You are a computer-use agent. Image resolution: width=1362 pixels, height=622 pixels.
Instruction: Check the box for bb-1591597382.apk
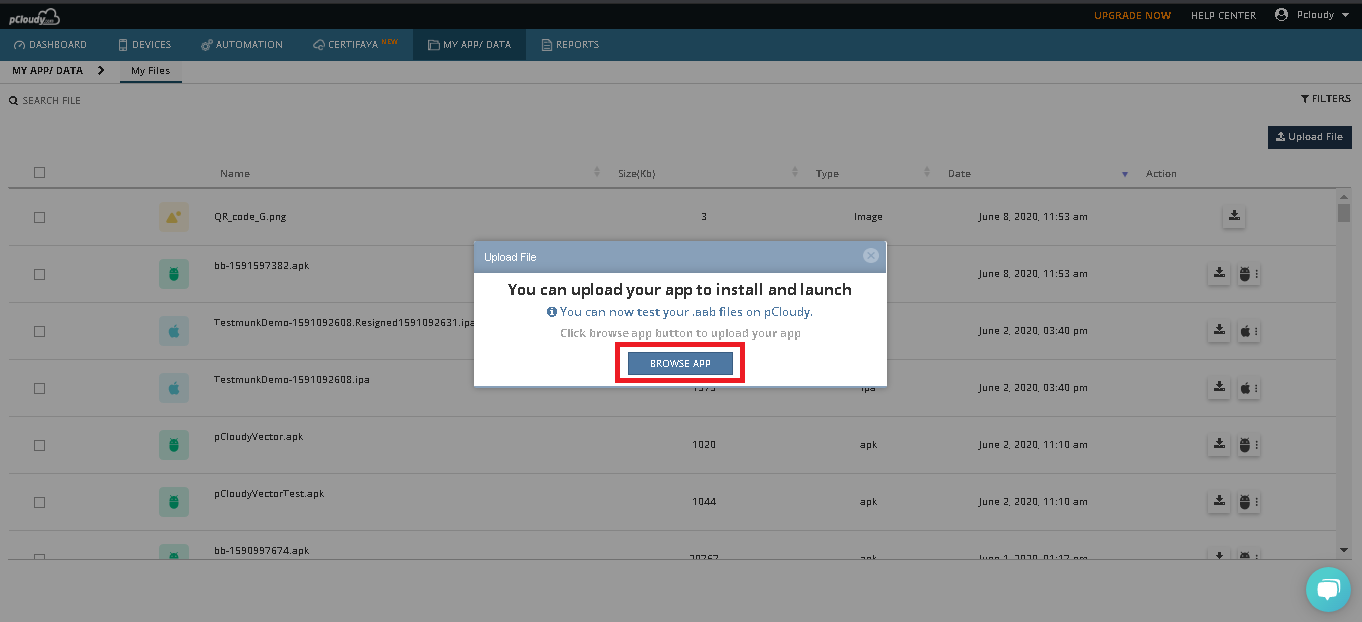click(x=40, y=274)
